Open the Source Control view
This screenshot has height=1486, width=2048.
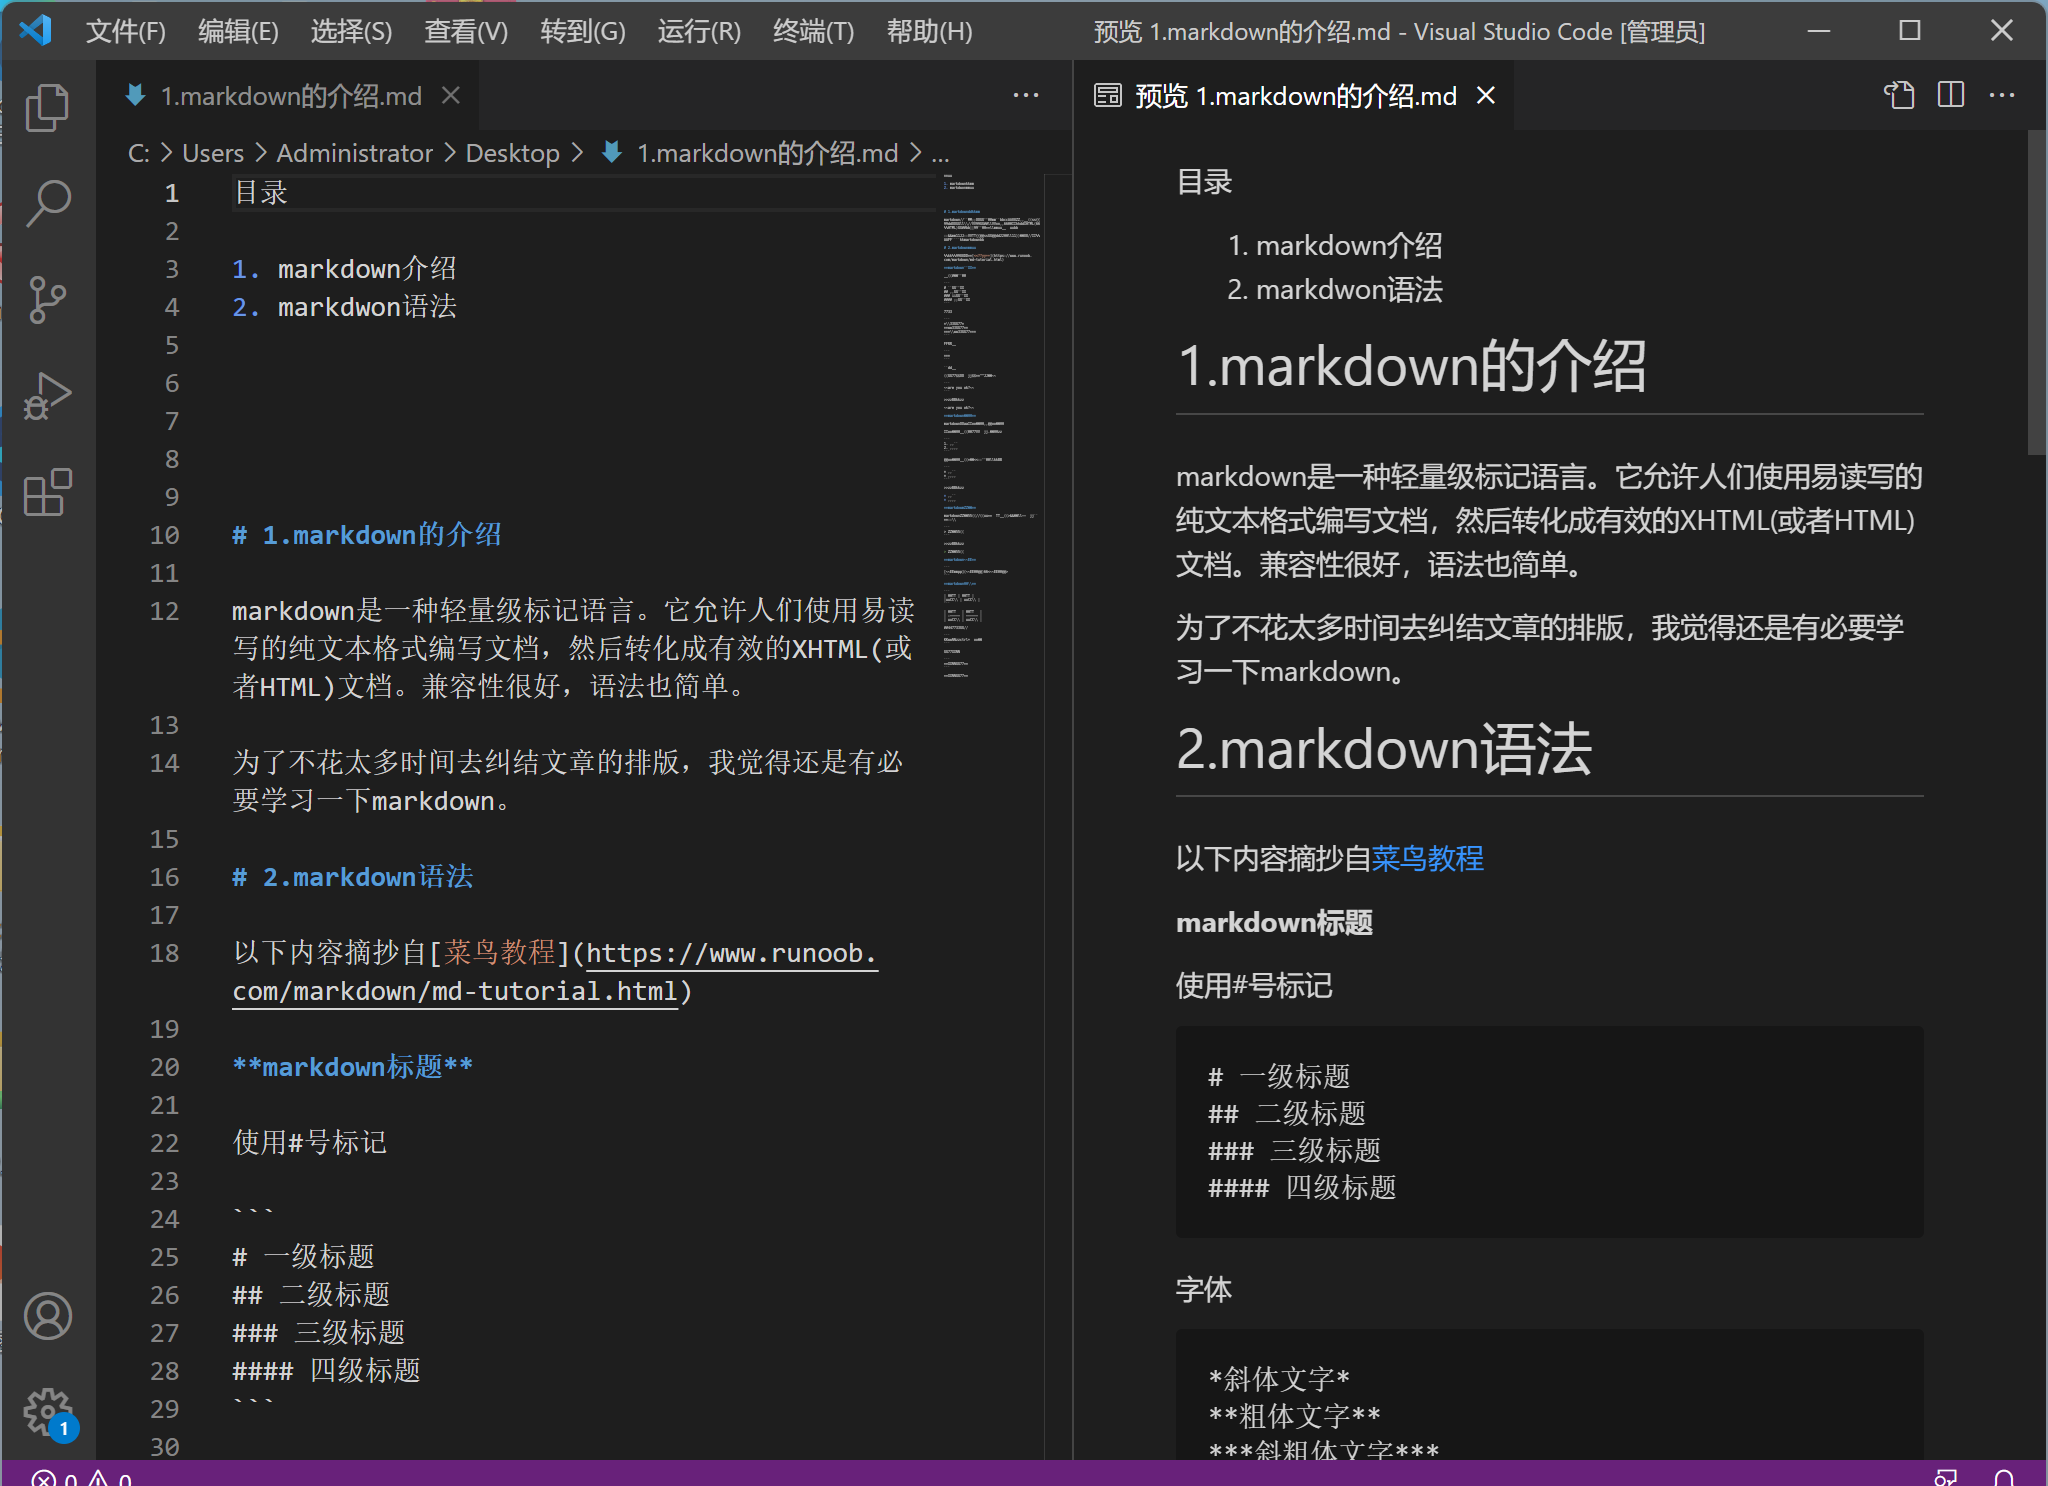click(47, 299)
